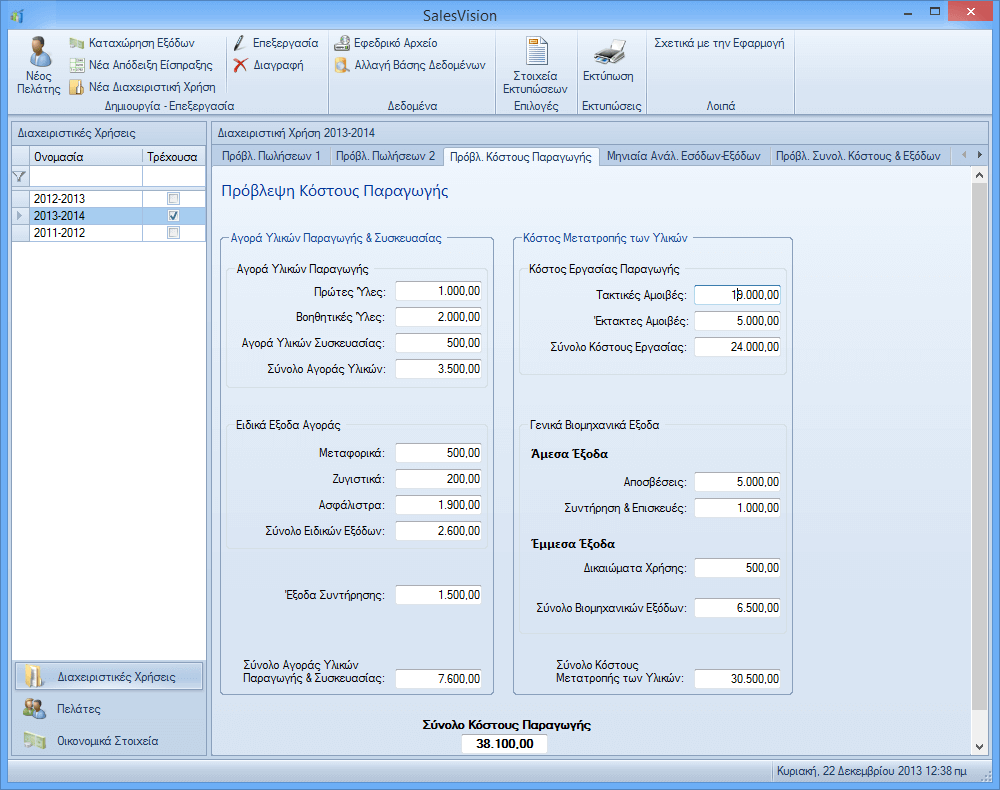Toggle Τρέχουσα checkbox for 2012-2013
Image resolution: width=1000 pixels, height=790 pixels.
174,199
